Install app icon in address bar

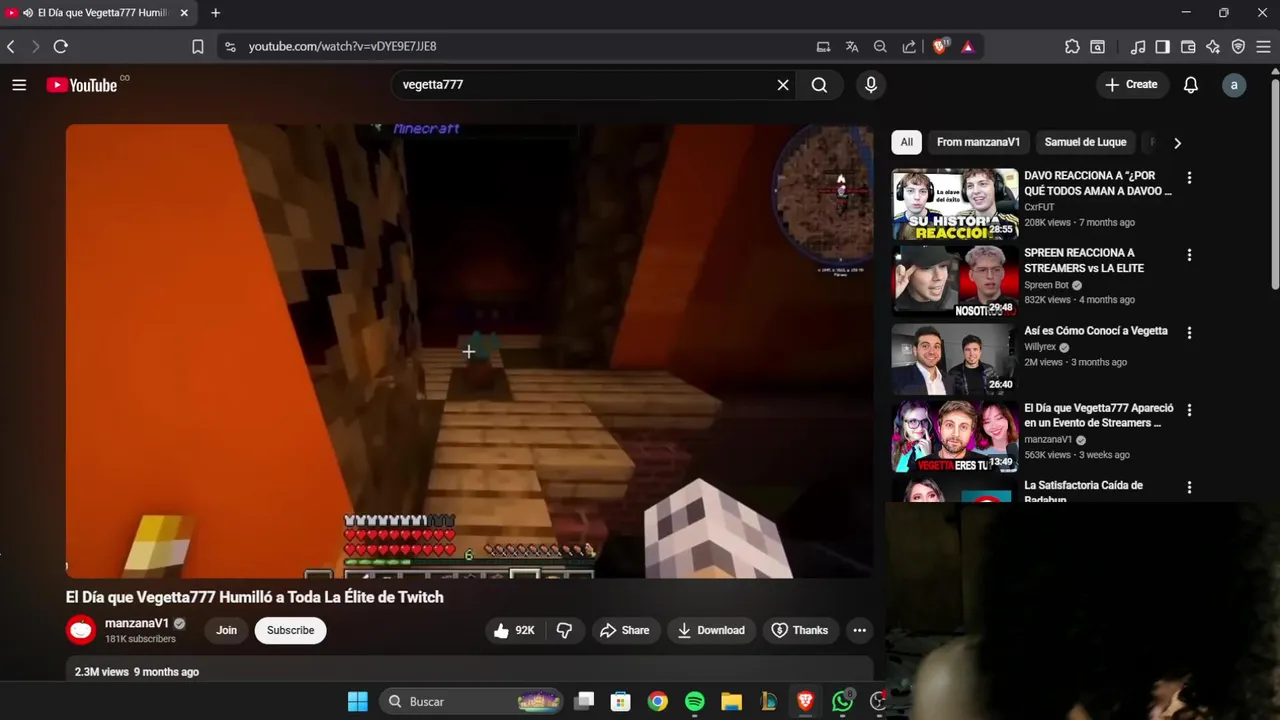point(823,46)
